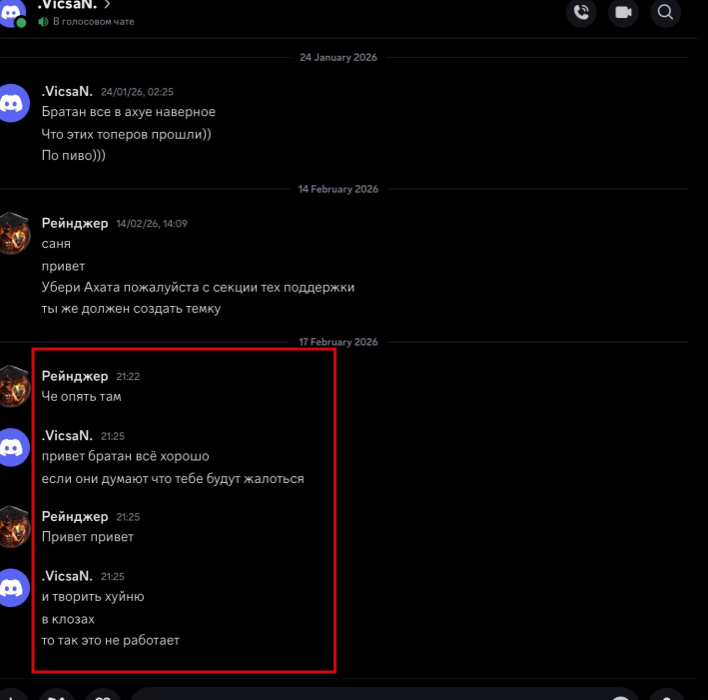Click .VicsaN. avatar beside 02:25 message
Image resolution: width=708 pixels, height=700 pixels.
[13, 103]
